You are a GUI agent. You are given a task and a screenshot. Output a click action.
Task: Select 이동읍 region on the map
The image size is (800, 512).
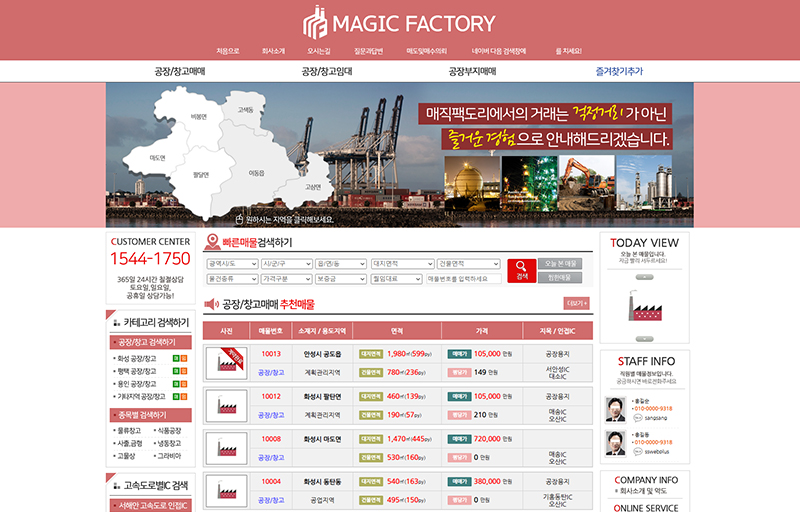256,173
